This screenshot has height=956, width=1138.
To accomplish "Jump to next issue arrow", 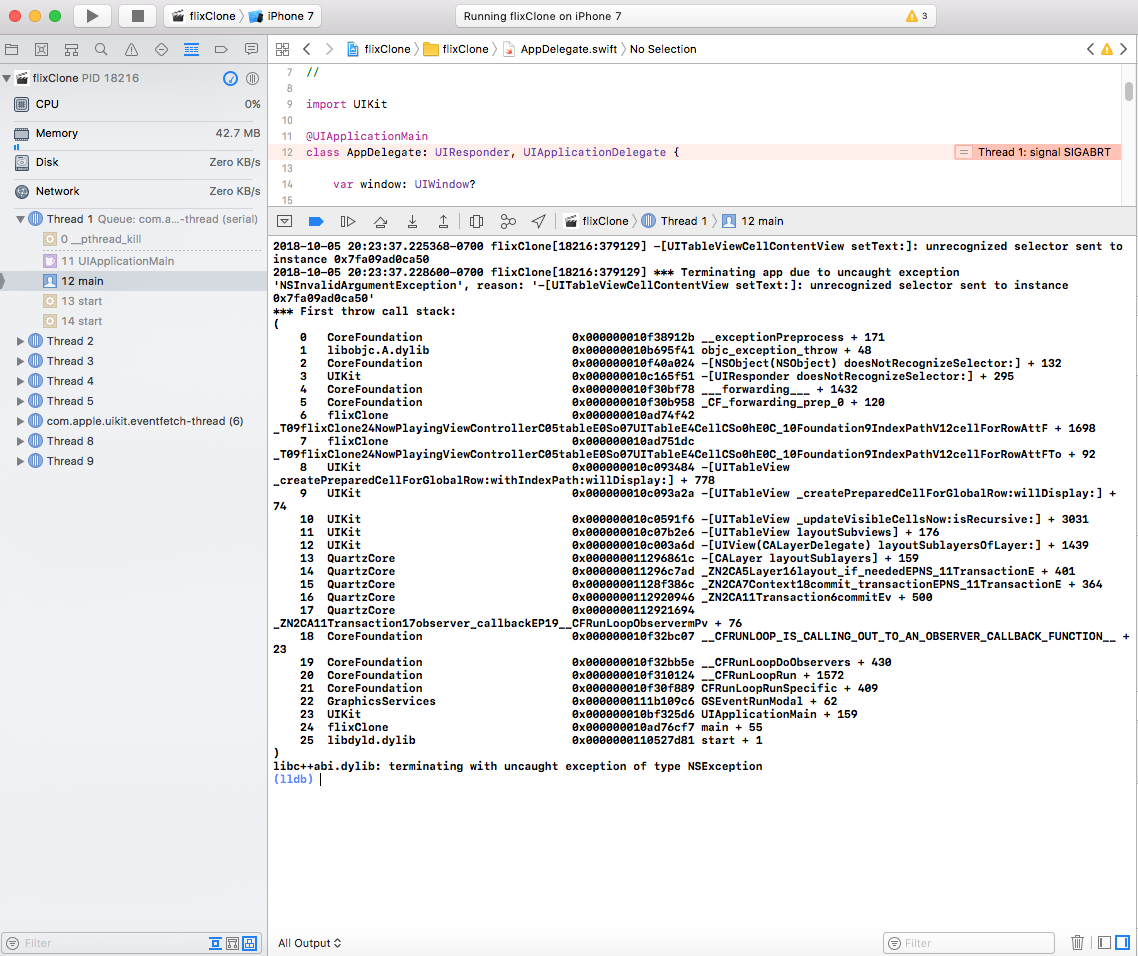I will click(x=1123, y=49).
